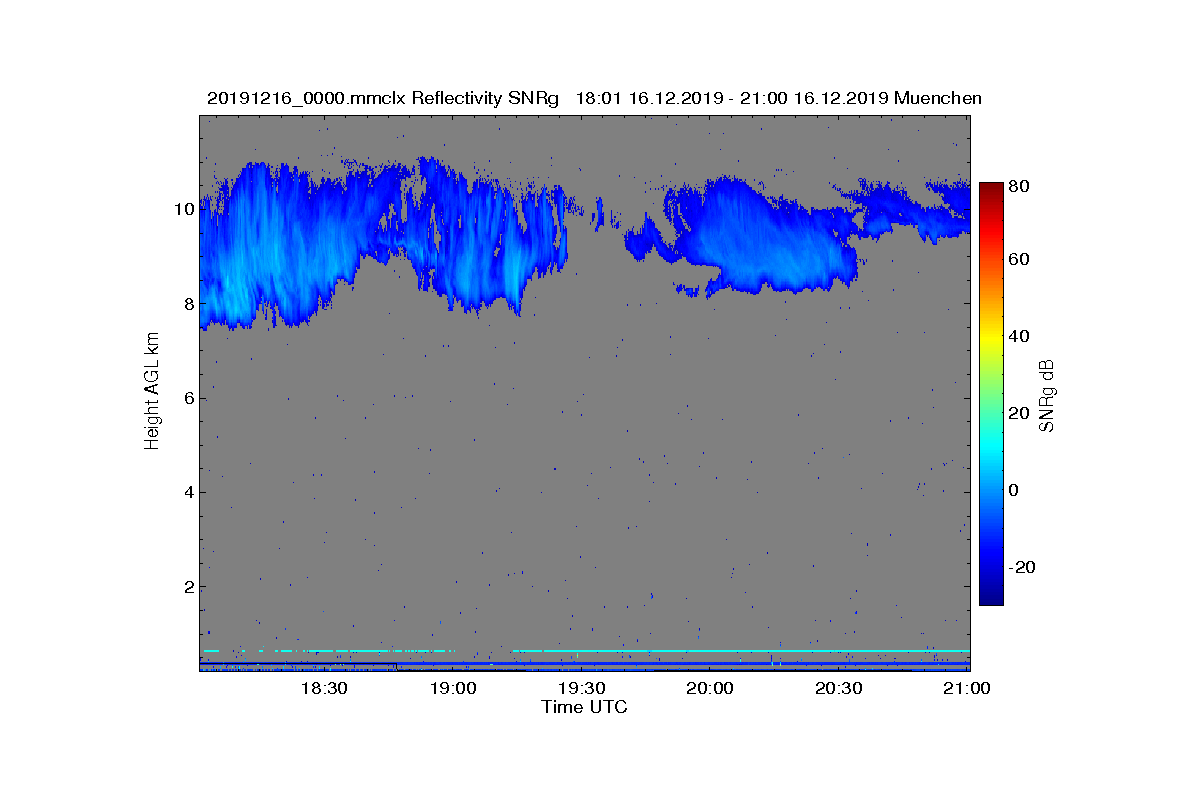The width and height of the screenshot is (1200, 800).
Task: Click the colorbar tick label 20
Action: pos(1020,413)
